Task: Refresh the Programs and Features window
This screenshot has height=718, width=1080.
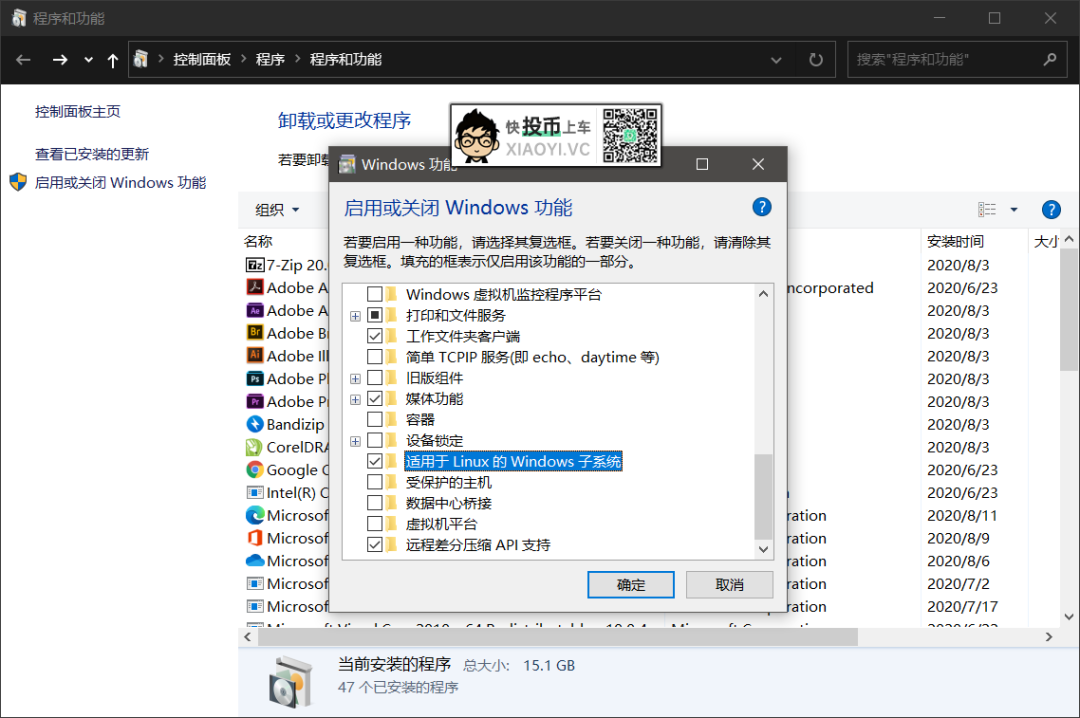Action: tap(816, 60)
